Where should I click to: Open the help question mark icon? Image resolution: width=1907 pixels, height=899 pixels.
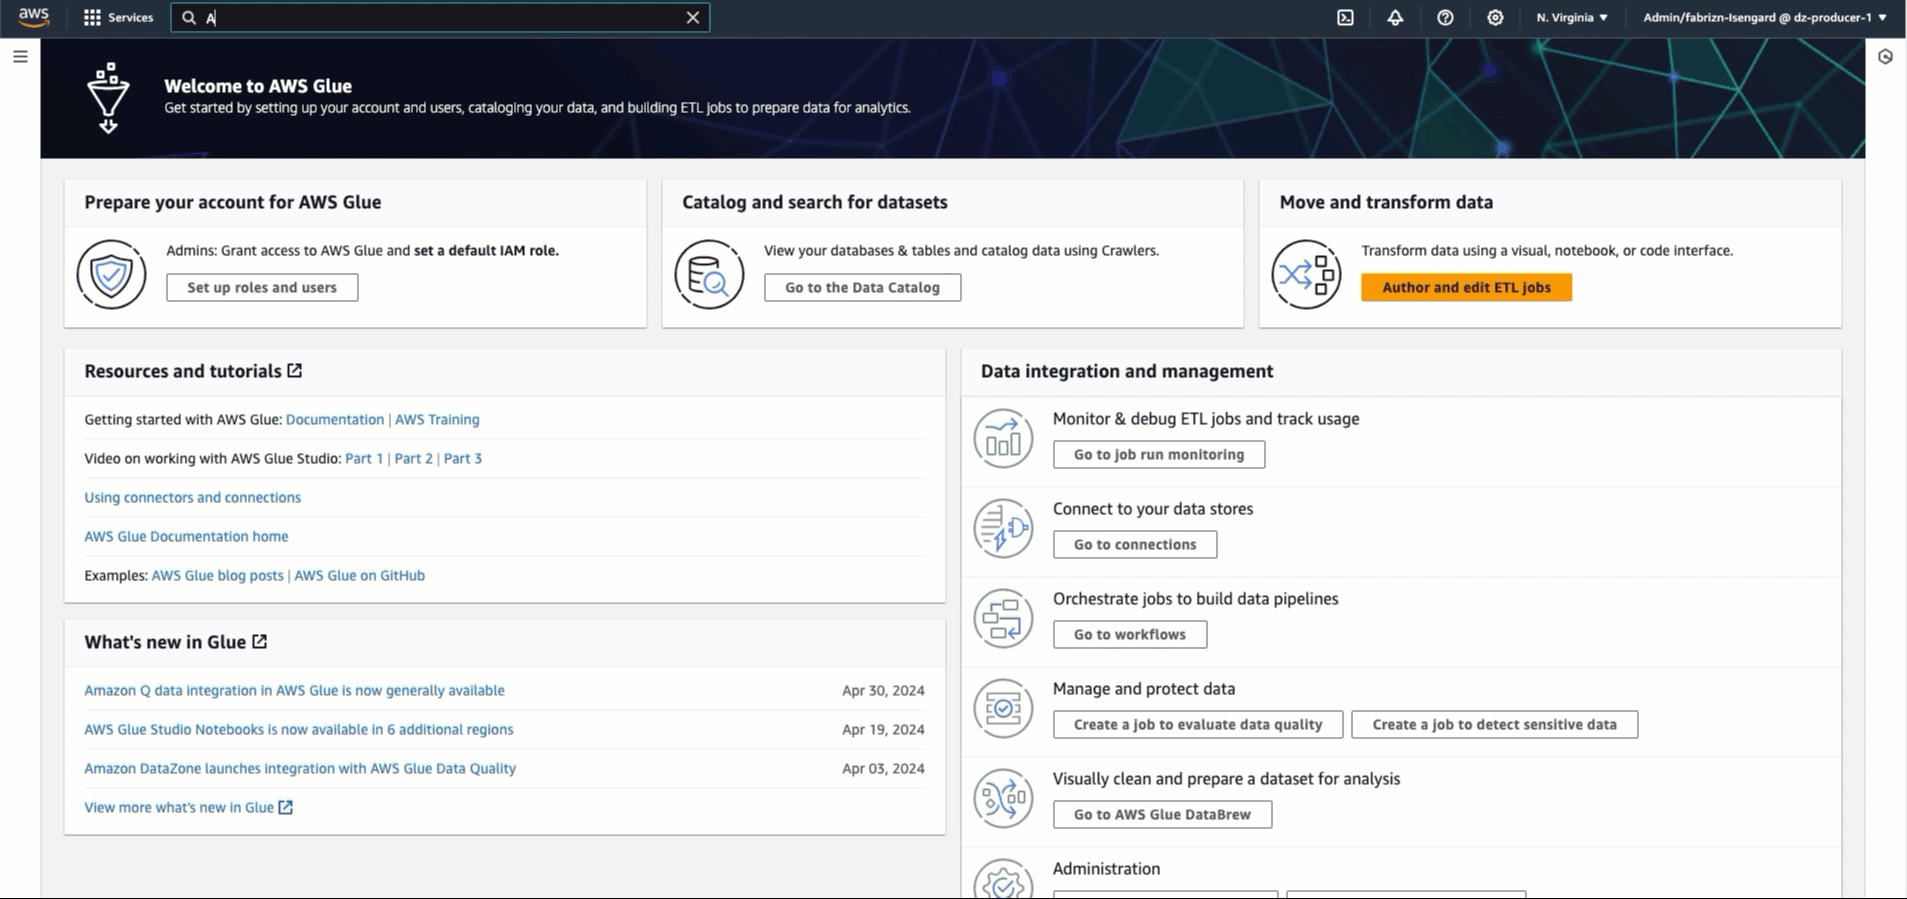tap(1445, 17)
